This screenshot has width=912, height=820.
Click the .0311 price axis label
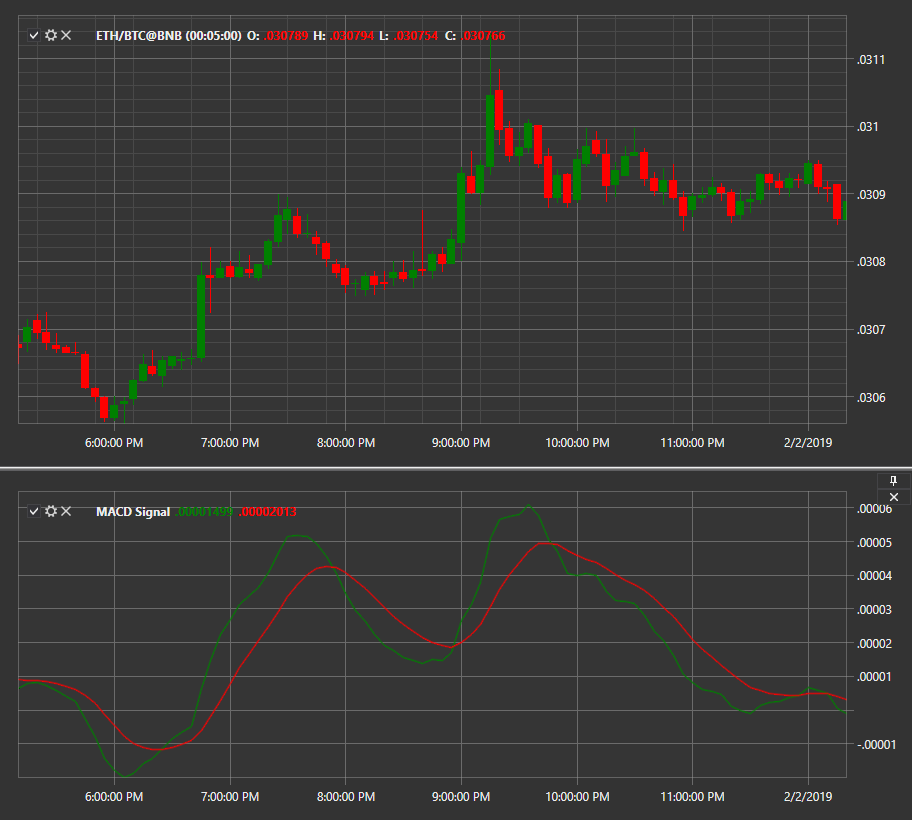871,59
